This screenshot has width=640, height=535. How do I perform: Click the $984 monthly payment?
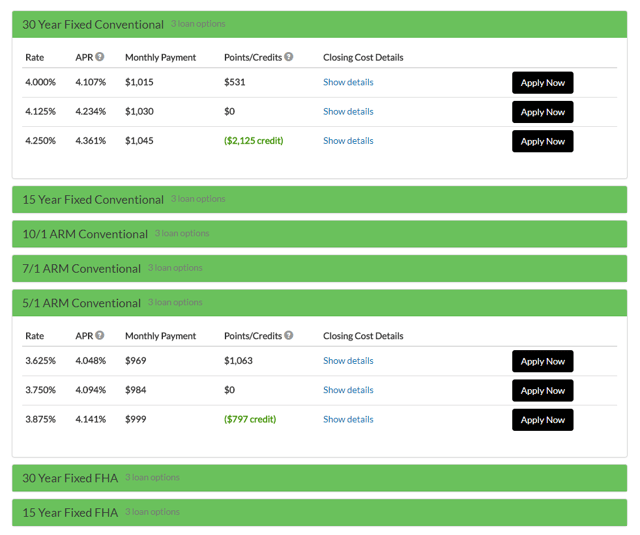click(136, 390)
